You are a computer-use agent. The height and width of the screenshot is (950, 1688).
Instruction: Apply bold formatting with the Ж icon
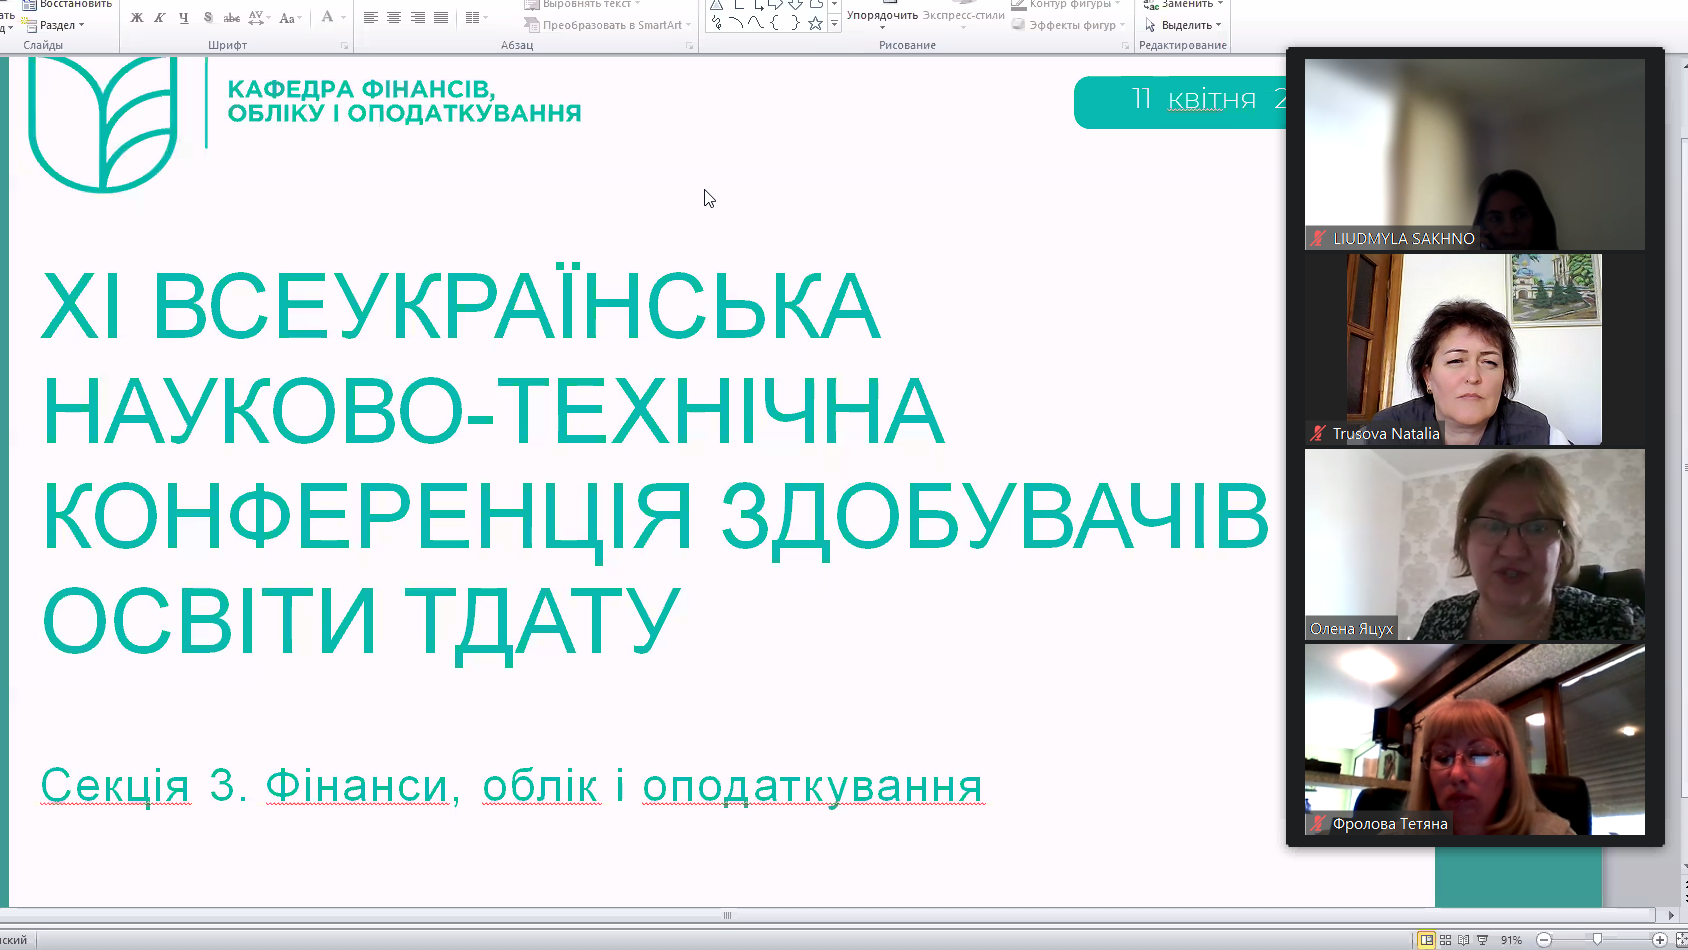coord(137,17)
